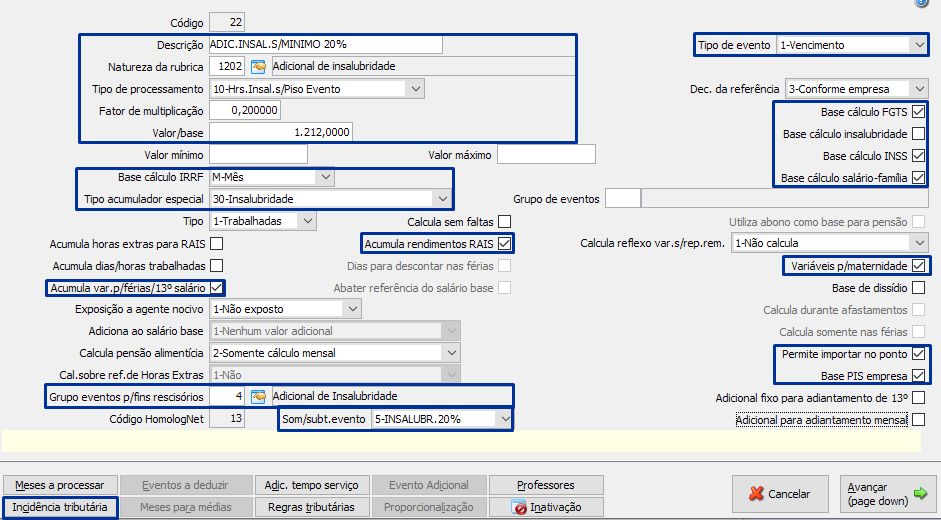Click Fator de multiplicação field
The height and width of the screenshot is (520, 941).
[x=245, y=110]
